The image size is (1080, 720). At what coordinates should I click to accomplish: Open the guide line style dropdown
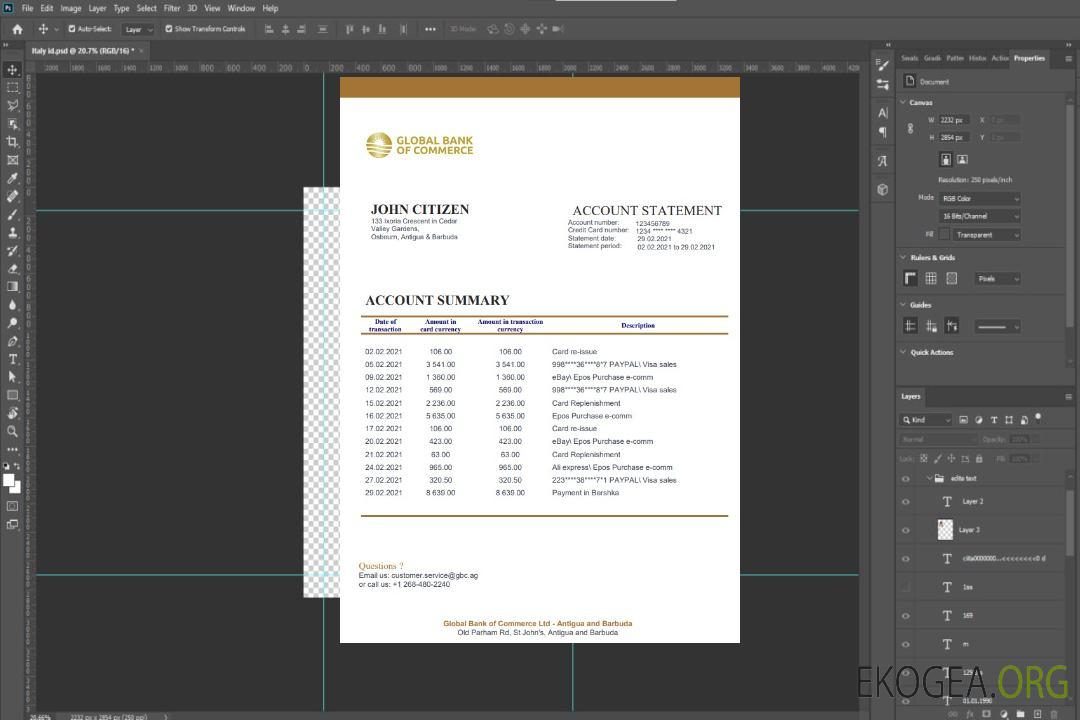[997, 327]
